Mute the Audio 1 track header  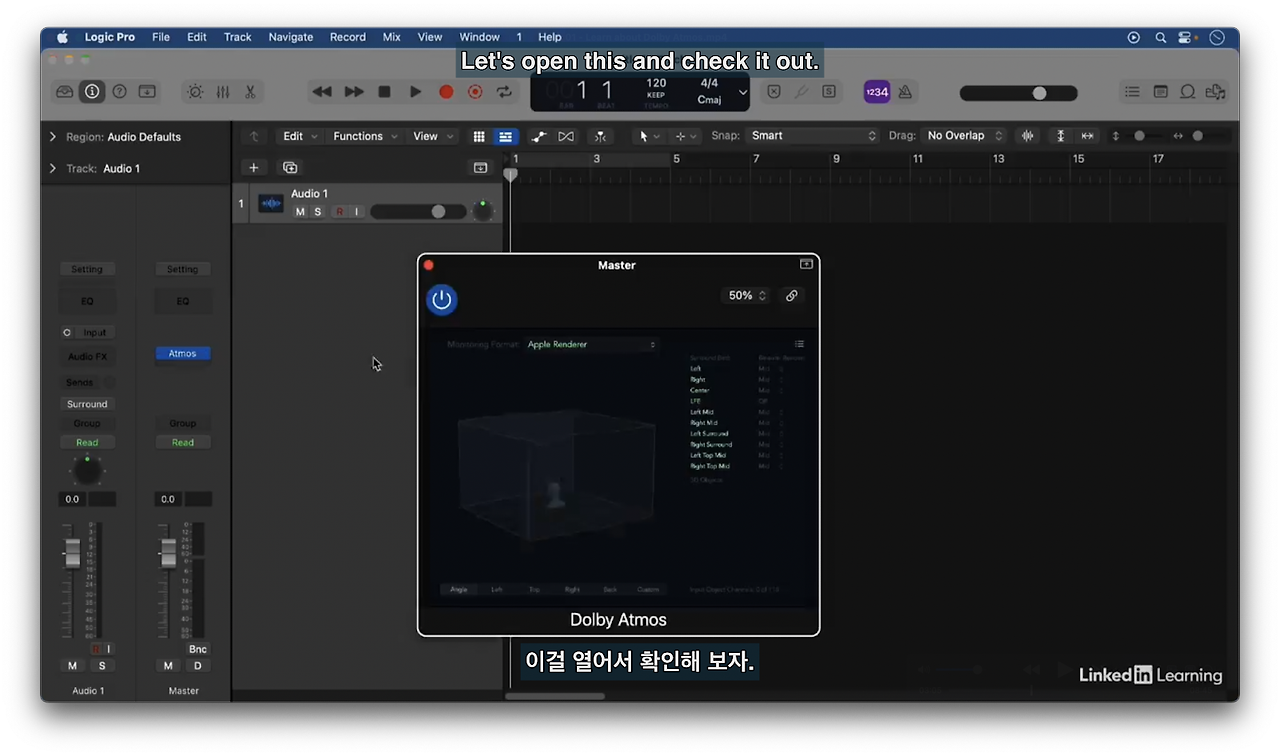point(300,212)
